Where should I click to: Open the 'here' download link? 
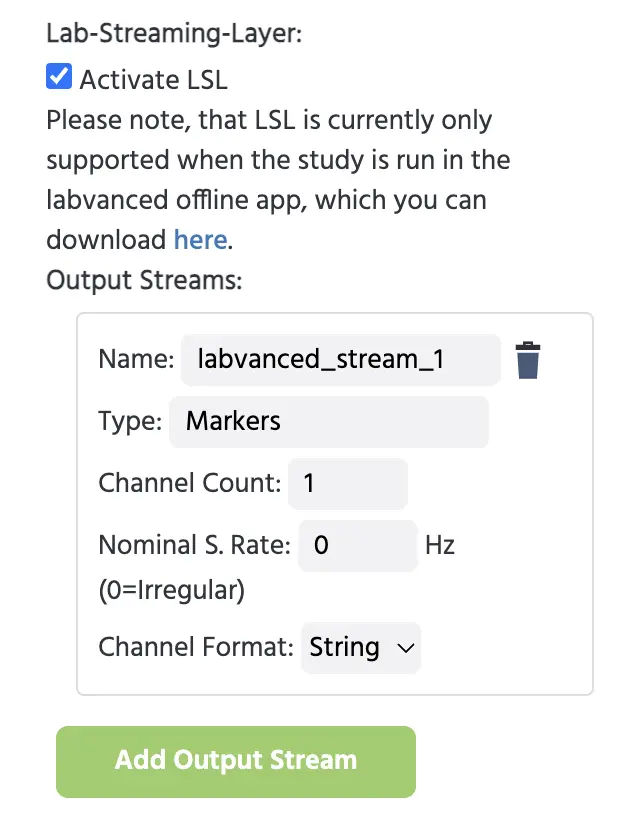pyautogui.click(x=200, y=239)
